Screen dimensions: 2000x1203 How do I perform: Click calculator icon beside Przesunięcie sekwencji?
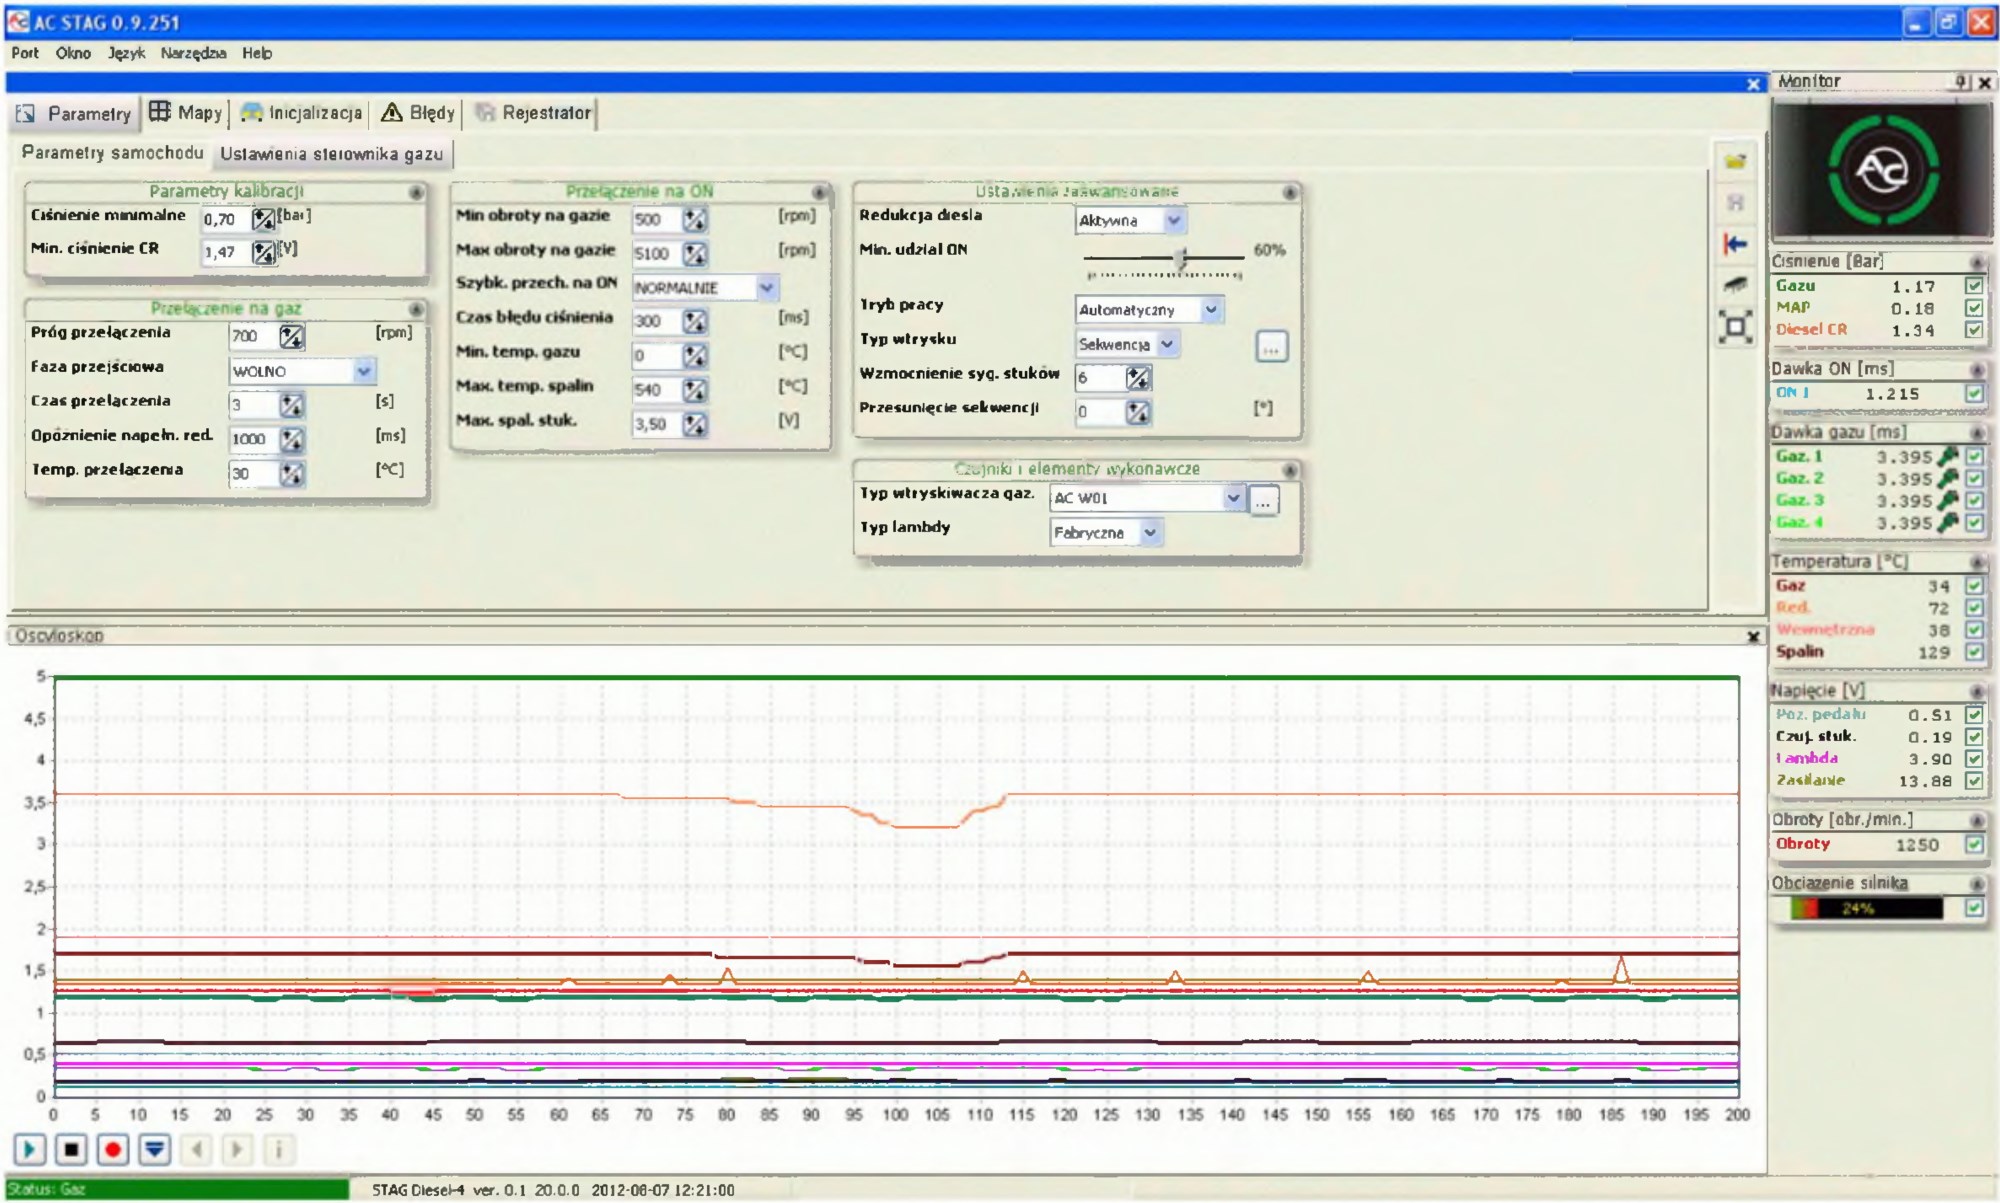coord(1138,411)
